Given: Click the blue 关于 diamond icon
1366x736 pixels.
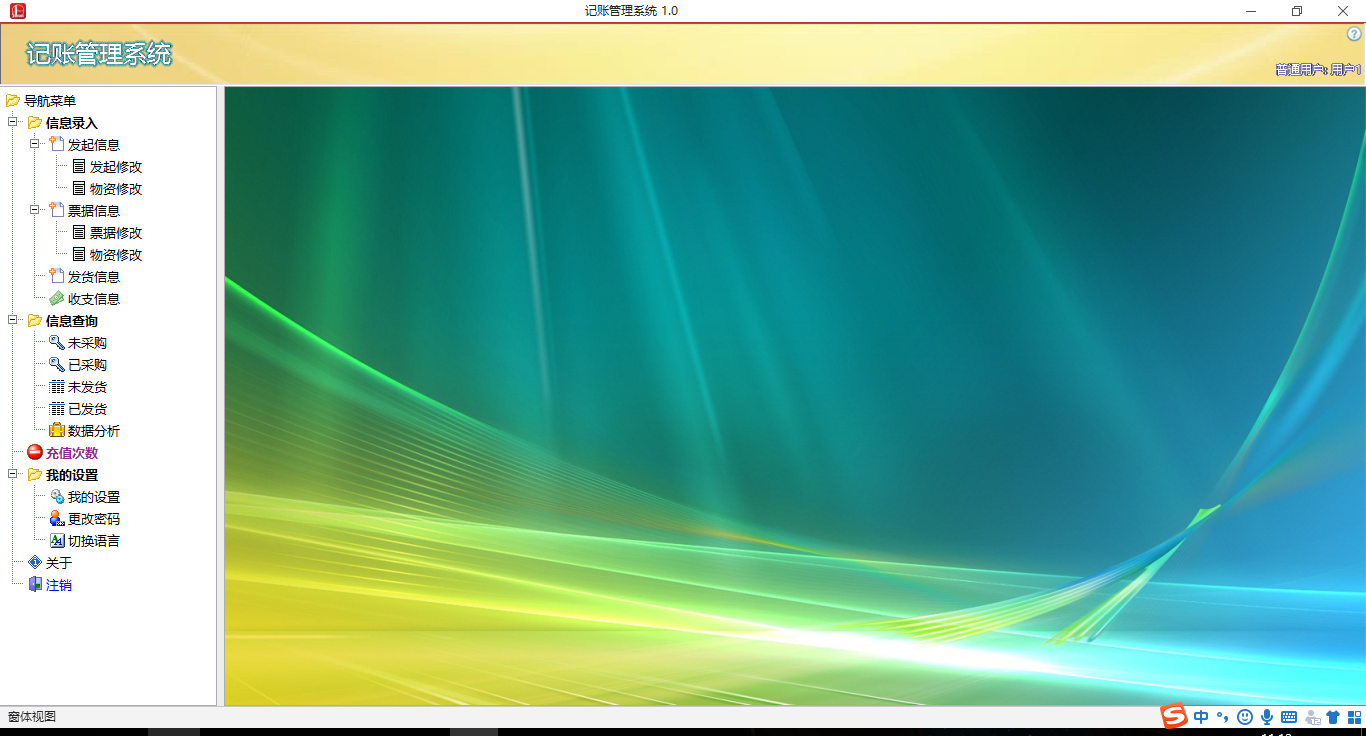Looking at the screenshot, I should tap(35, 563).
